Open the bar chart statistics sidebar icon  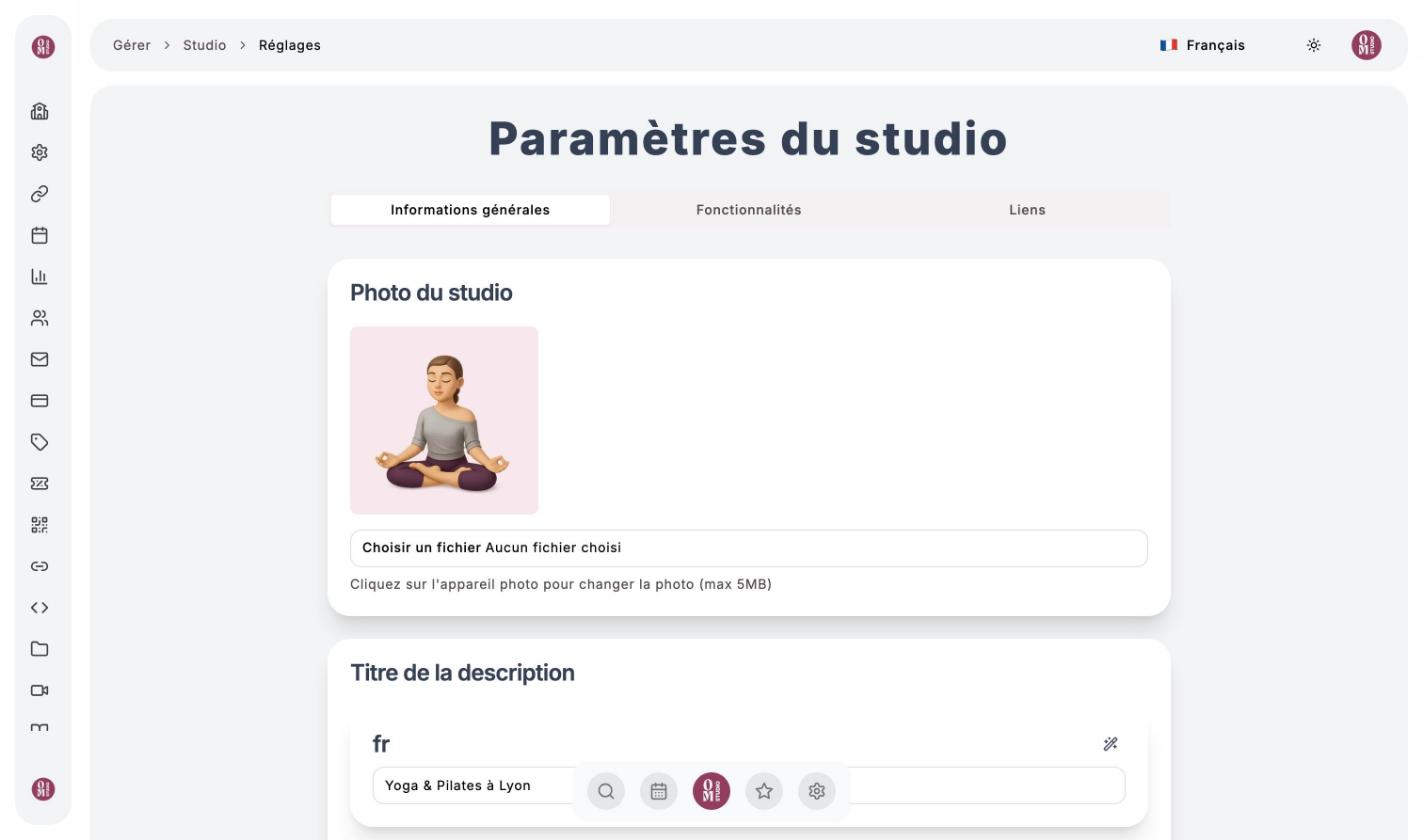[x=40, y=276]
